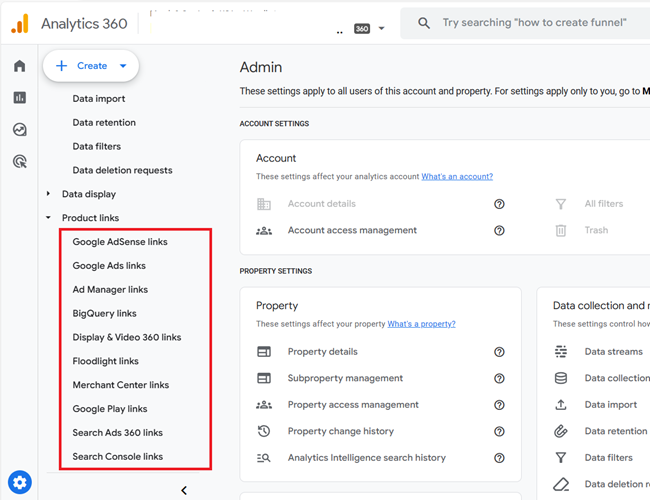Image resolution: width=650 pixels, height=500 pixels.
Task: Open Account access management settings
Action: coord(352,231)
